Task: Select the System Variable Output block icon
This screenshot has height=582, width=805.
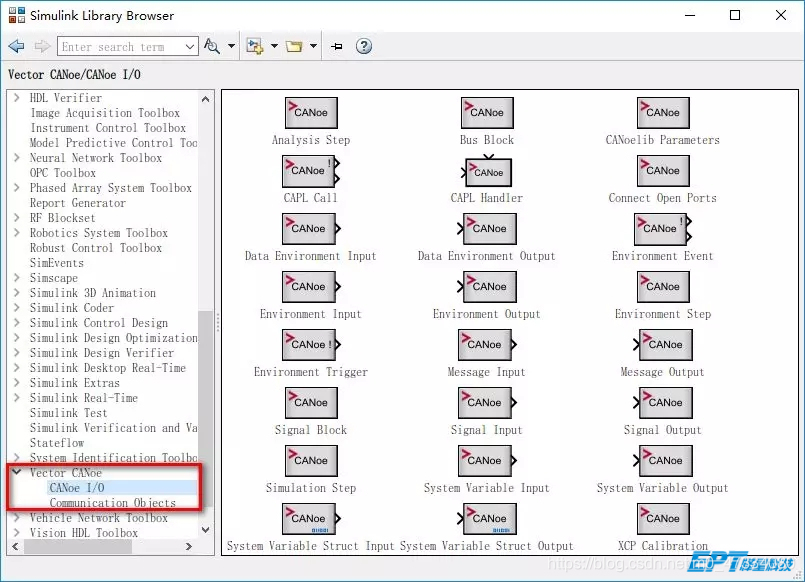Action: (x=662, y=461)
